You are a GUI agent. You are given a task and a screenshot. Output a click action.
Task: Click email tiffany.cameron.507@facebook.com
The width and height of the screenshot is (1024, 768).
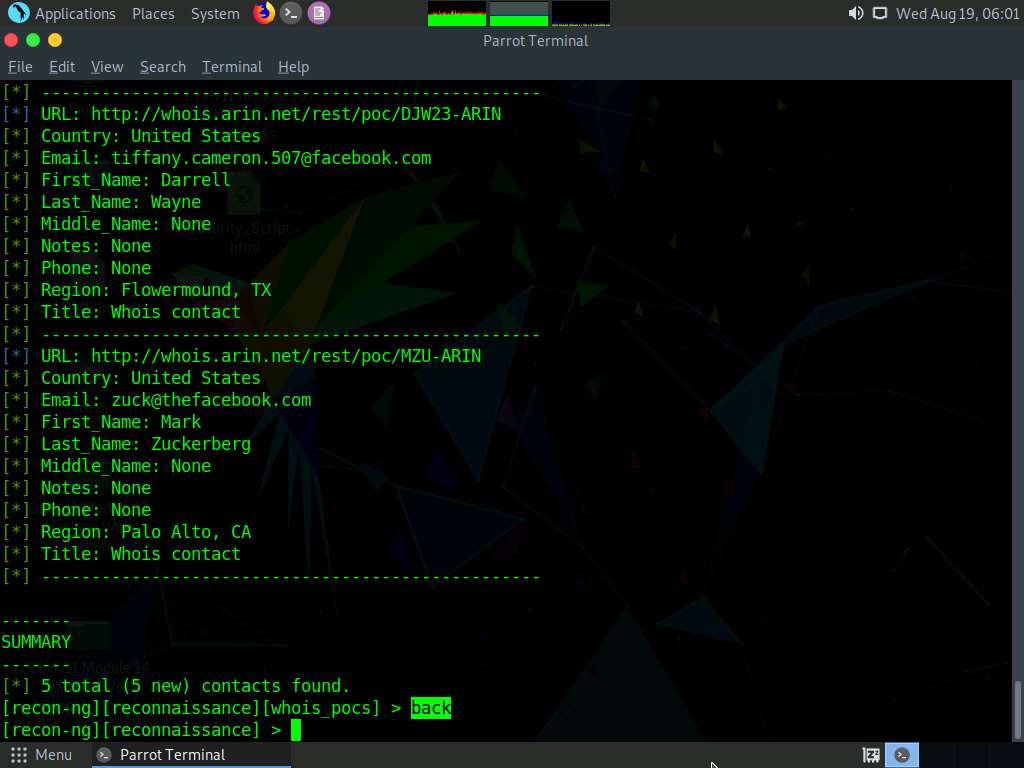tap(271, 158)
